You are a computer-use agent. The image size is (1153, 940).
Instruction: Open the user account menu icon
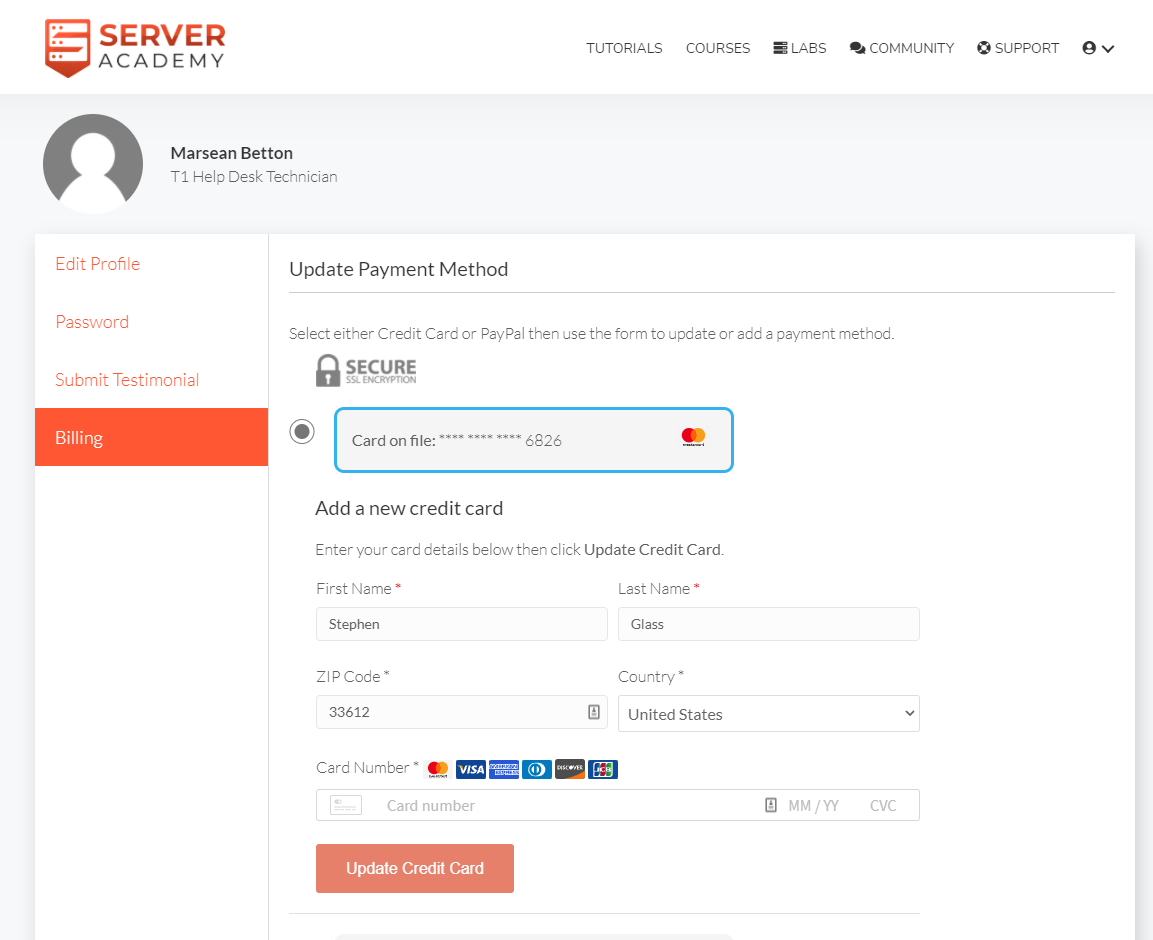1098,48
